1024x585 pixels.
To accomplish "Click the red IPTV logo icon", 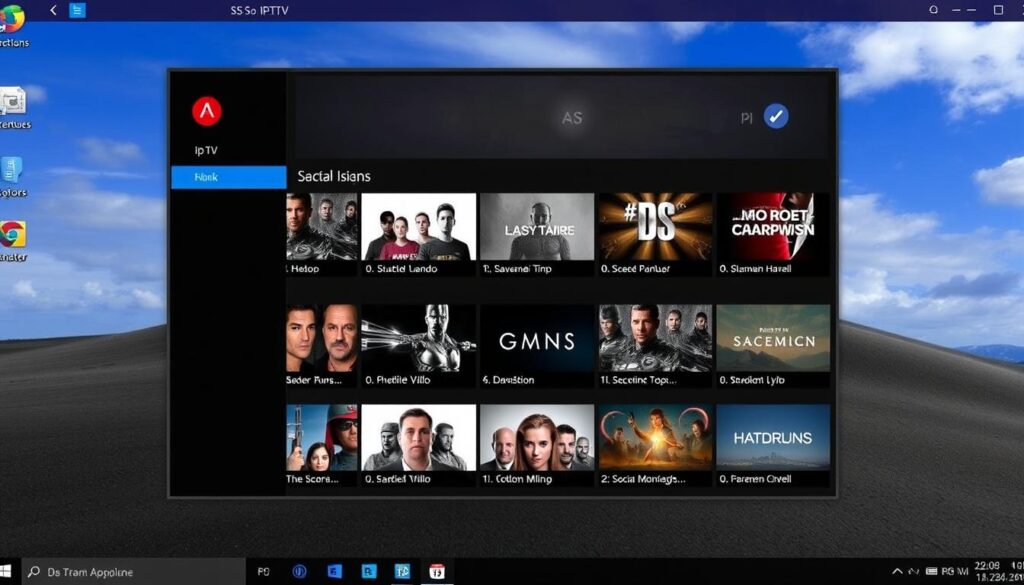I will (x=204, y=113).
